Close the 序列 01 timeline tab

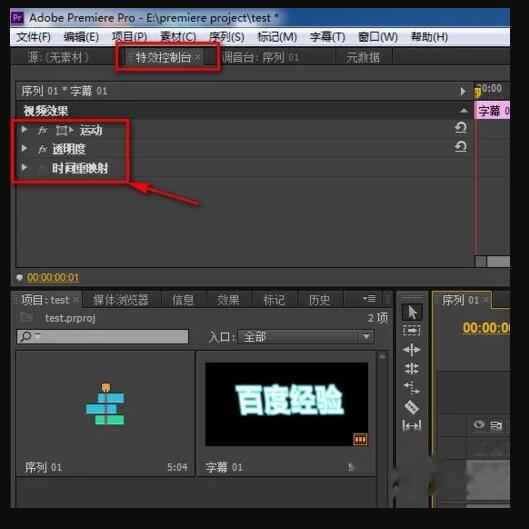coord(485,300)
